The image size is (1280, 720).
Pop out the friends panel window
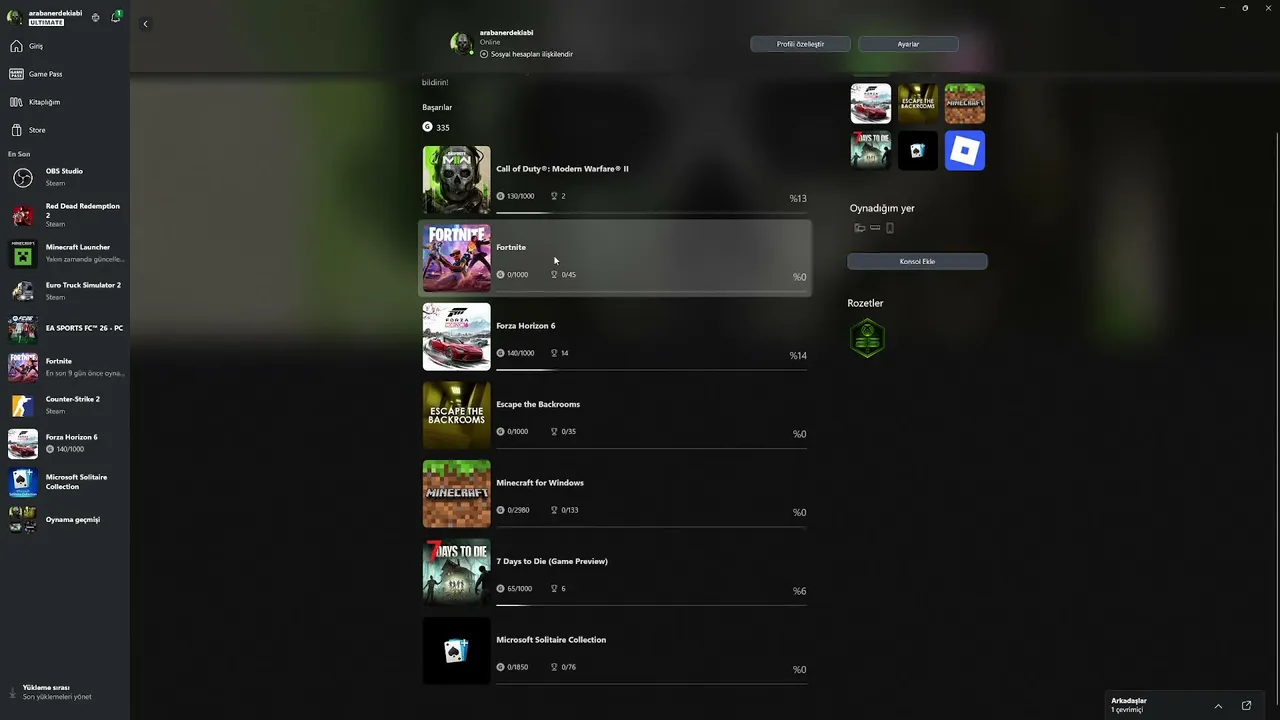1246,705
